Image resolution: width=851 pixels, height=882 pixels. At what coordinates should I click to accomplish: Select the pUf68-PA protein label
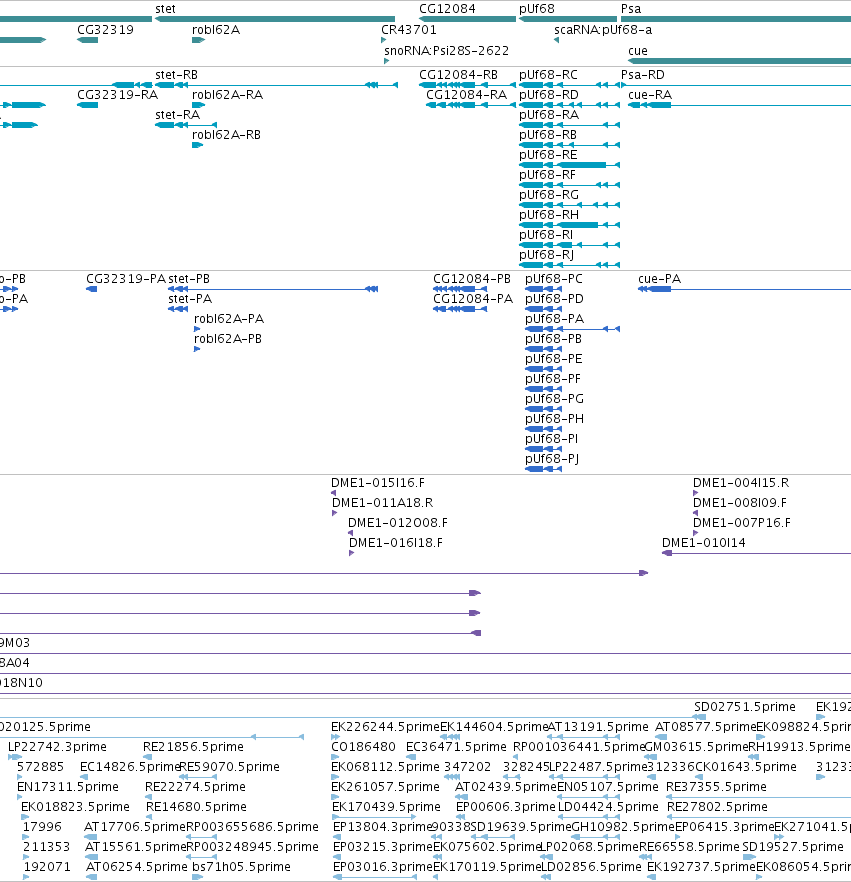[555, 319]
